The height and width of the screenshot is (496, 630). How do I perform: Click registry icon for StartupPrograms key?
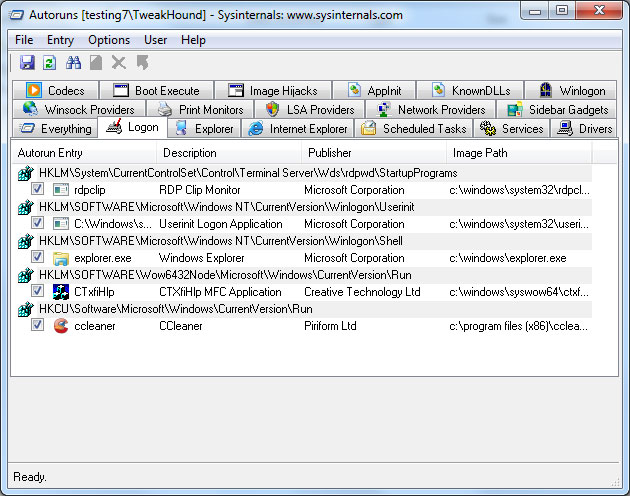coord(25,173)
